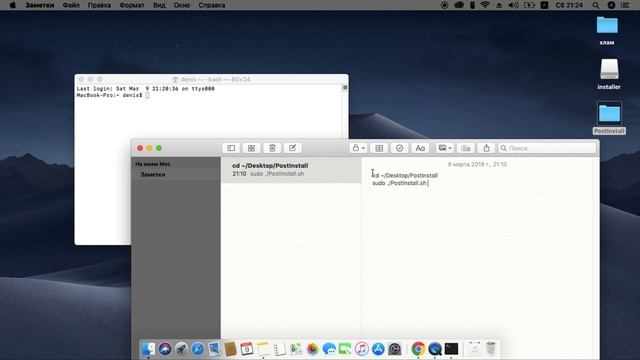Open Launchpad from the Dock

pos(181,349)
